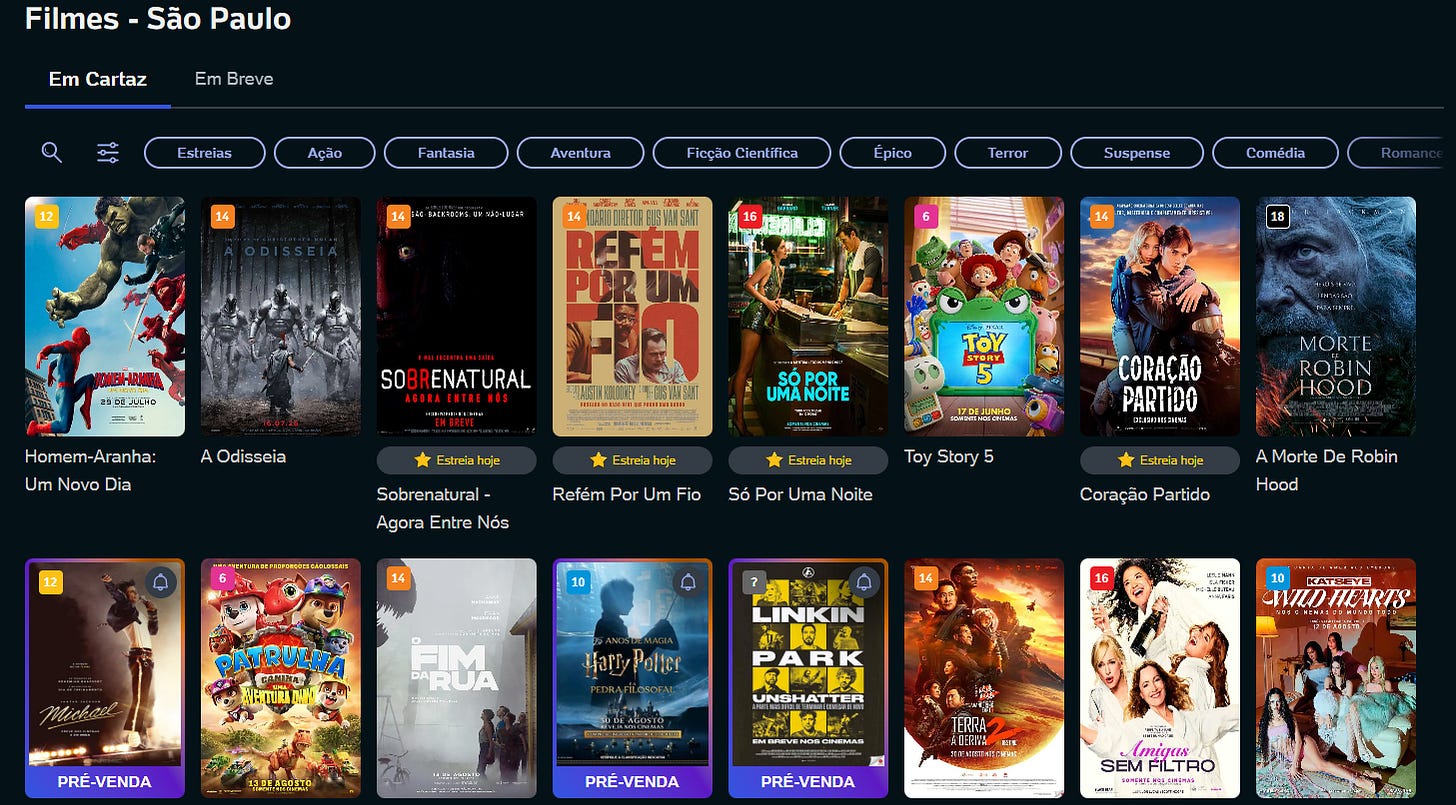Open the A Morte De Robin Hood title link
Screen dimensions: 1456x805
pyautogui.click(x=1327, y=470)
